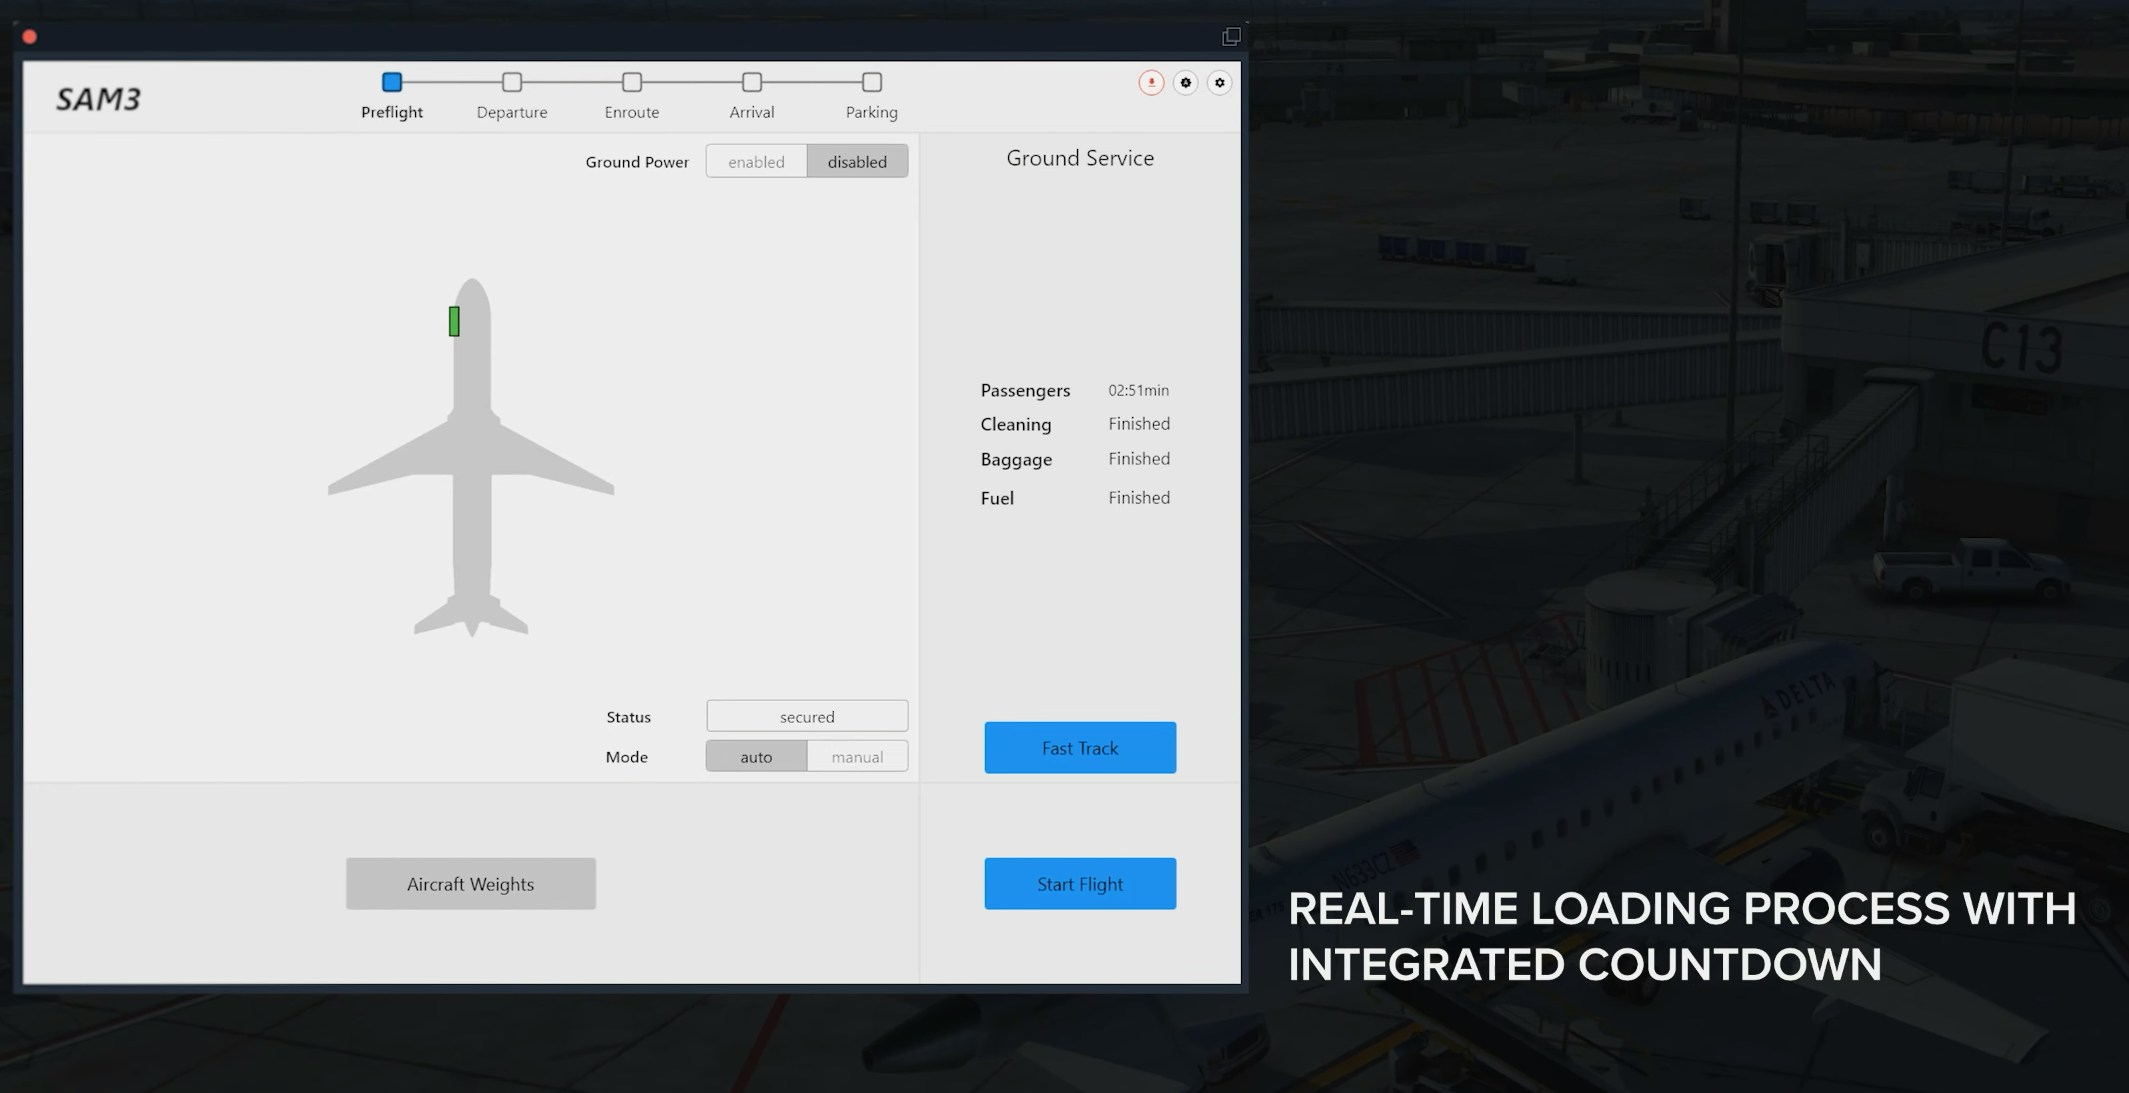Click the red microphone icon
2129x1093 pixels.
[x=1151, y=83]
